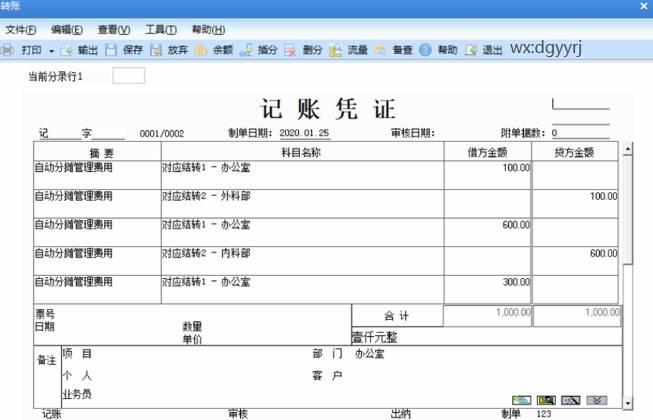
Task: Click the Print (打印) toolbar icon
Action: click(7, 50)
